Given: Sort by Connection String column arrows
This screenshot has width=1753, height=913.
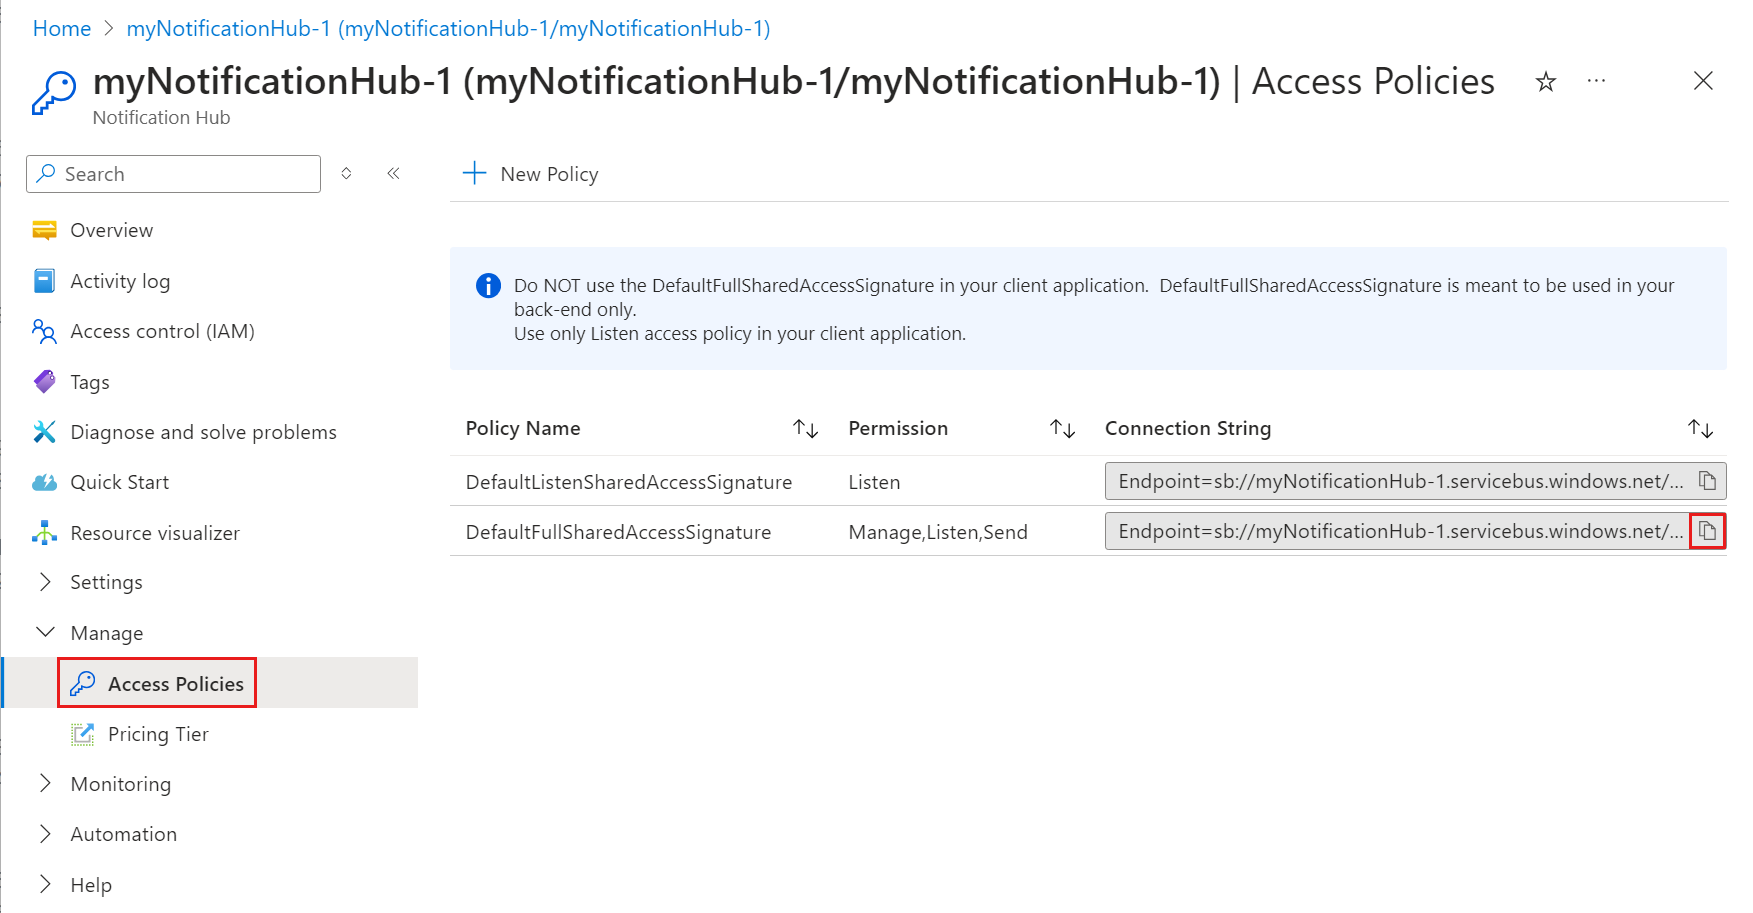Looking at the screenshot, I should point(1700,429).
